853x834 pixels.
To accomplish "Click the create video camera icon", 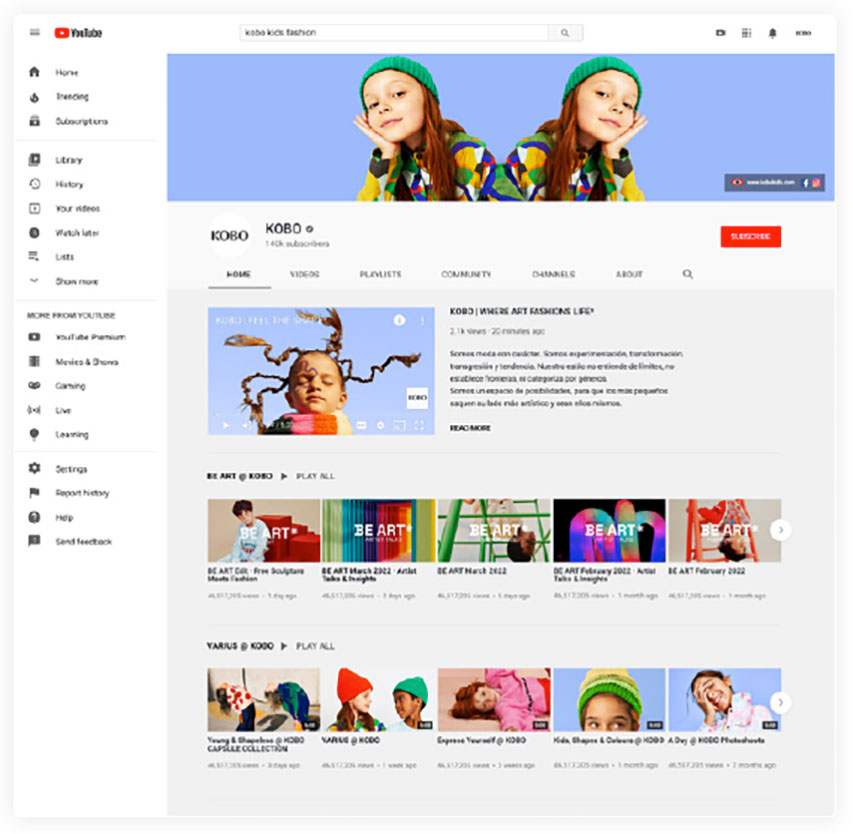I will coord(721,33).
